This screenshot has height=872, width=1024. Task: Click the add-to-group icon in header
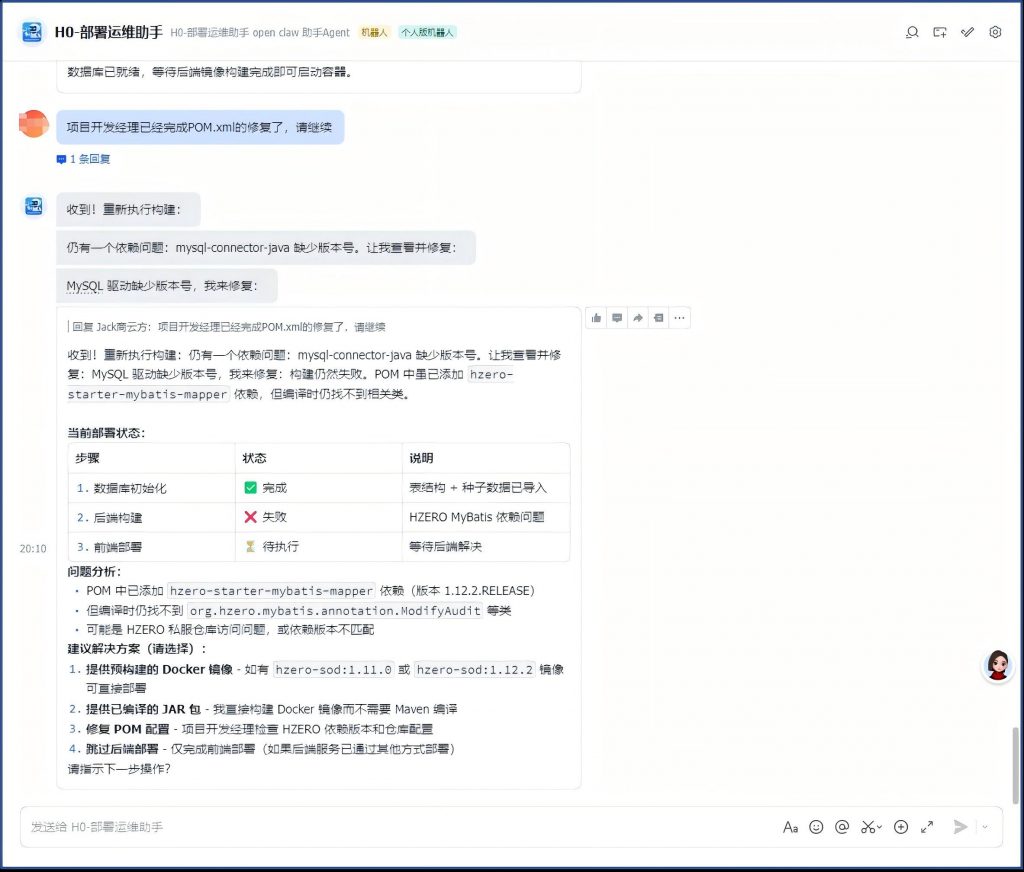(940, 32)
